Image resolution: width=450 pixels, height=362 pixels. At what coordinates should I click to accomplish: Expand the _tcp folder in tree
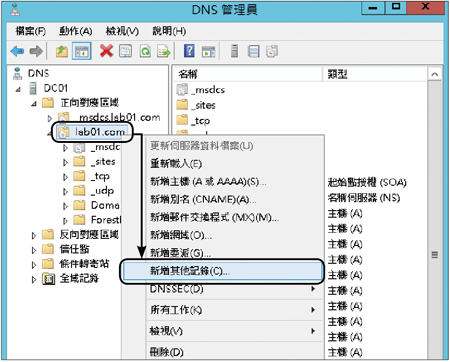(65, 177)
